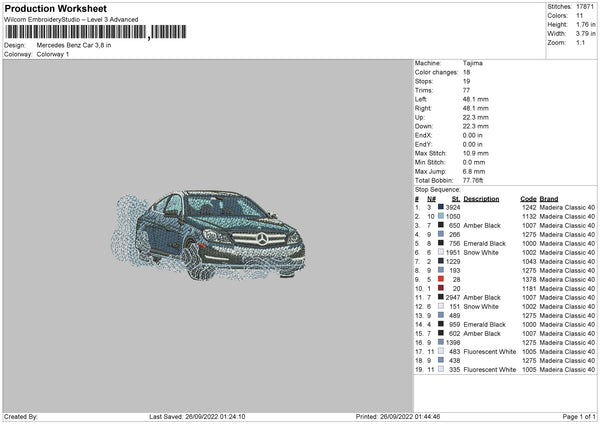The image size is (600, 424).
Task: Click the Mercedes car embroidery design preview
Action: pos(207,235)
